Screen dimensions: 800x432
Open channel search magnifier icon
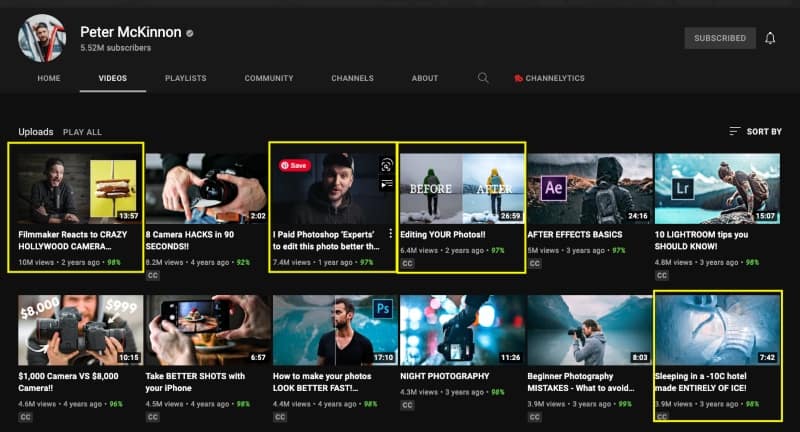[483, 78]
